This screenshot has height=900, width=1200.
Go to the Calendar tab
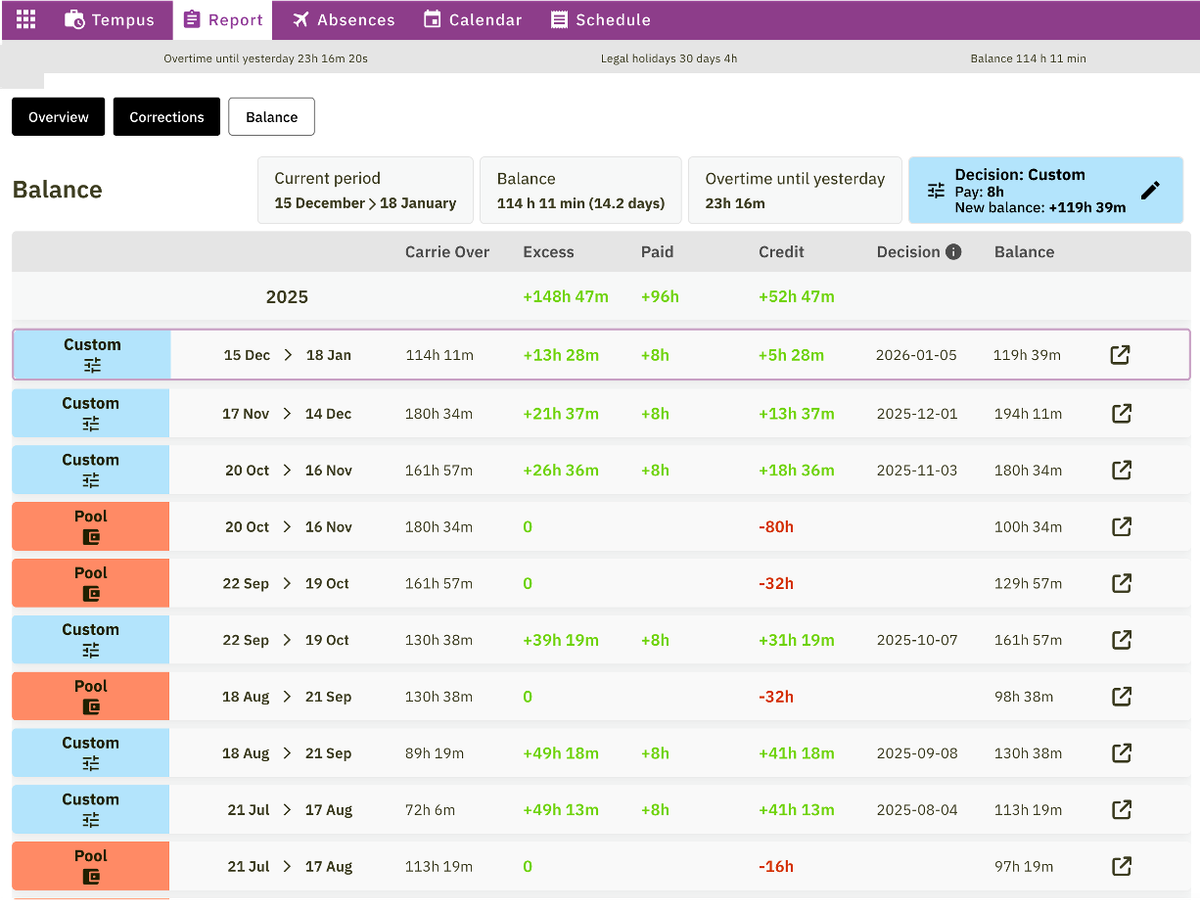pos(472,20)
